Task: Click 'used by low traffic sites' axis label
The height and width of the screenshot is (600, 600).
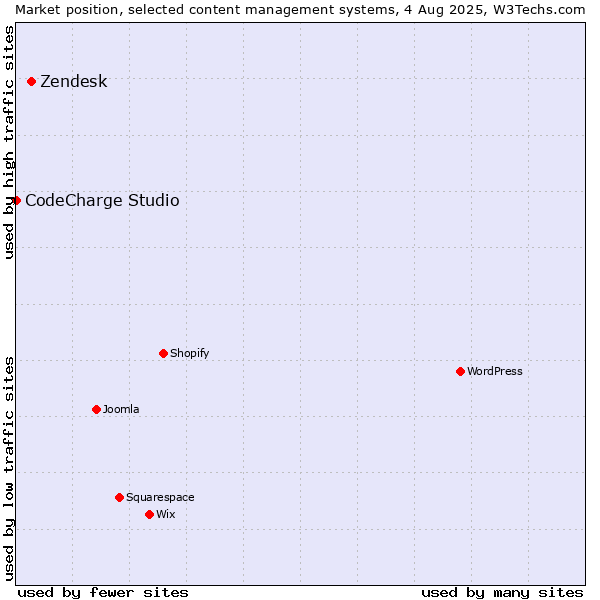Action: (x=9, y=469)
